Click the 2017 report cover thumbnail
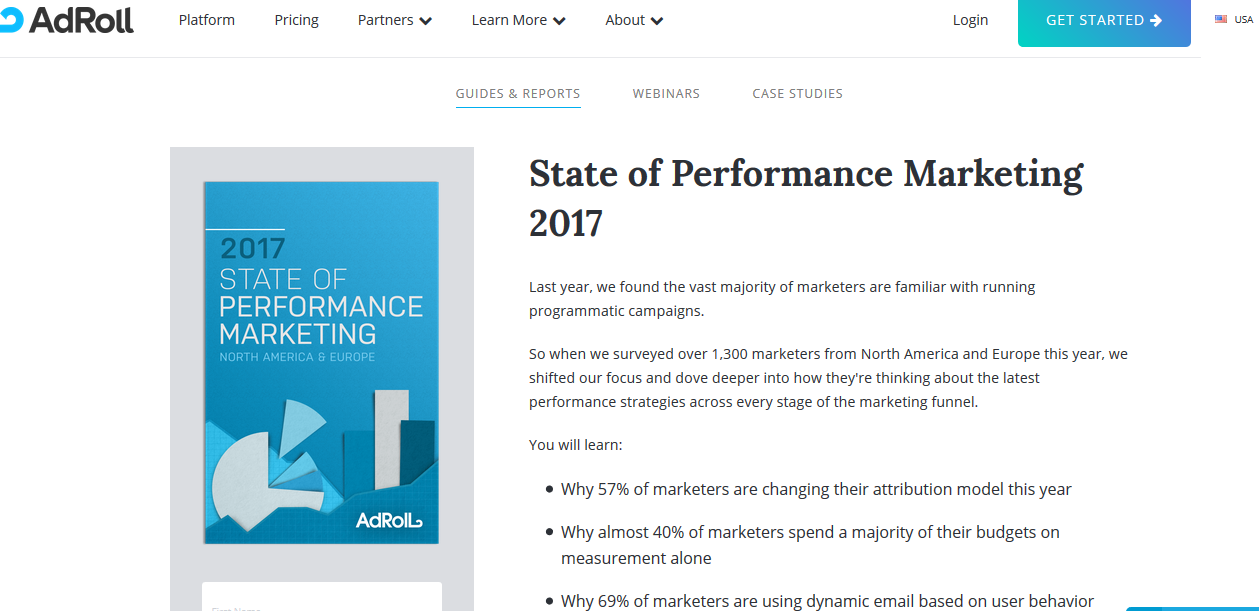This screenshot has width=1259, height=611. (x=321, y=362)
